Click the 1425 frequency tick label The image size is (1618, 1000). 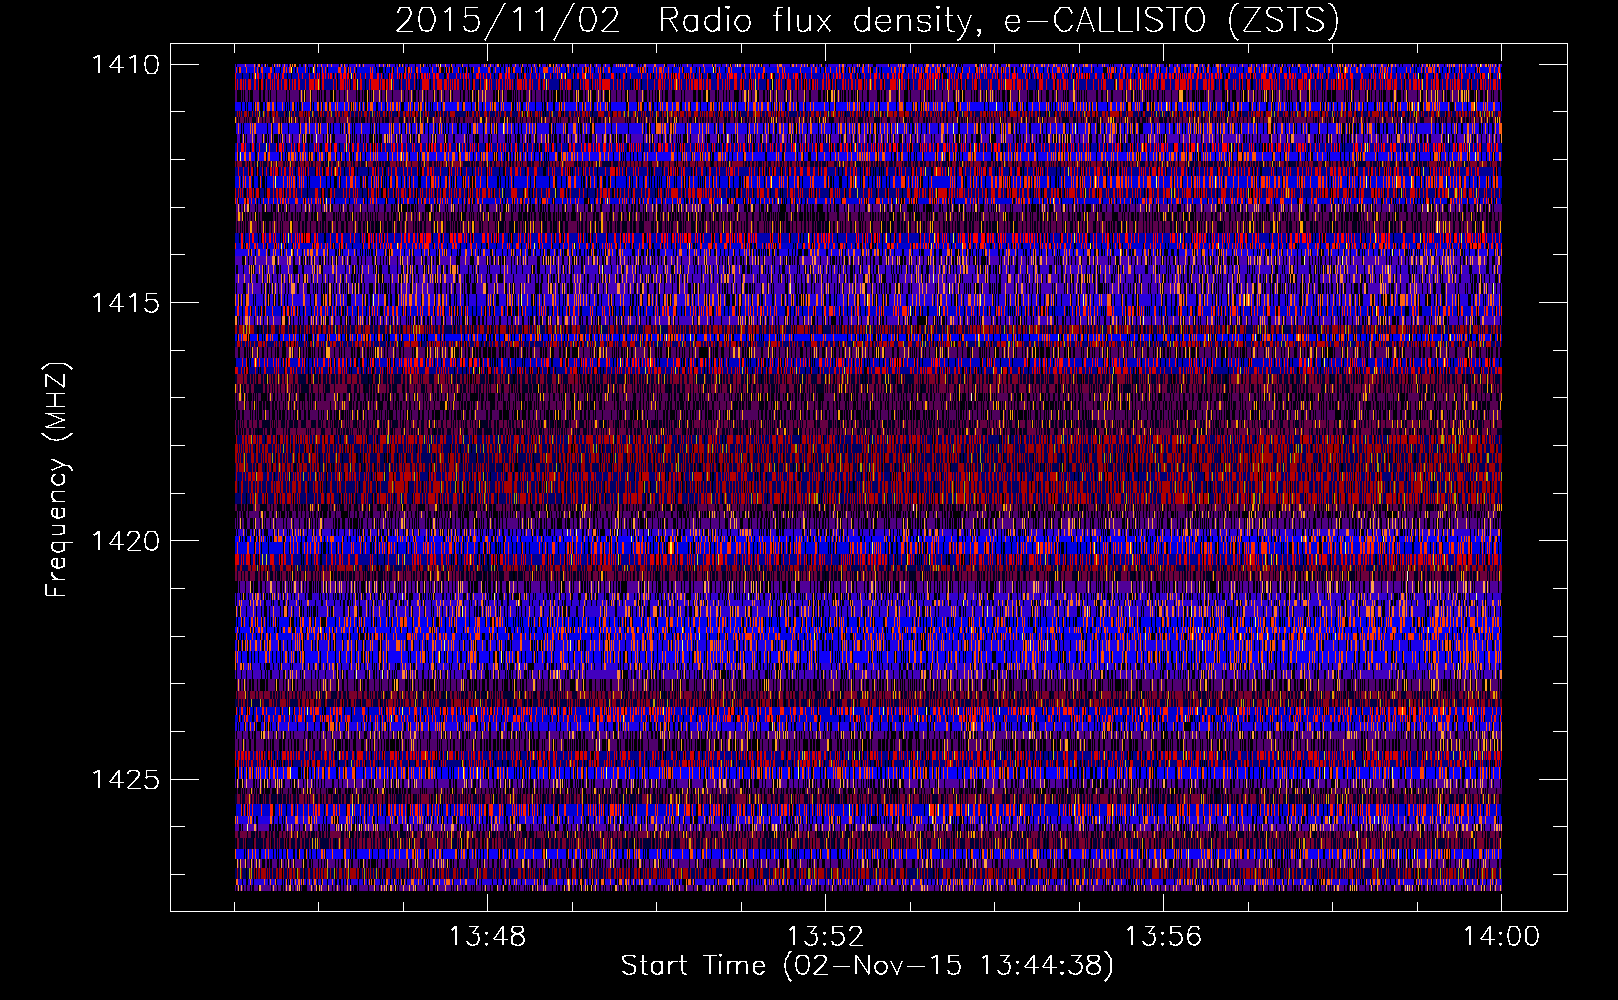click(125, 779)
